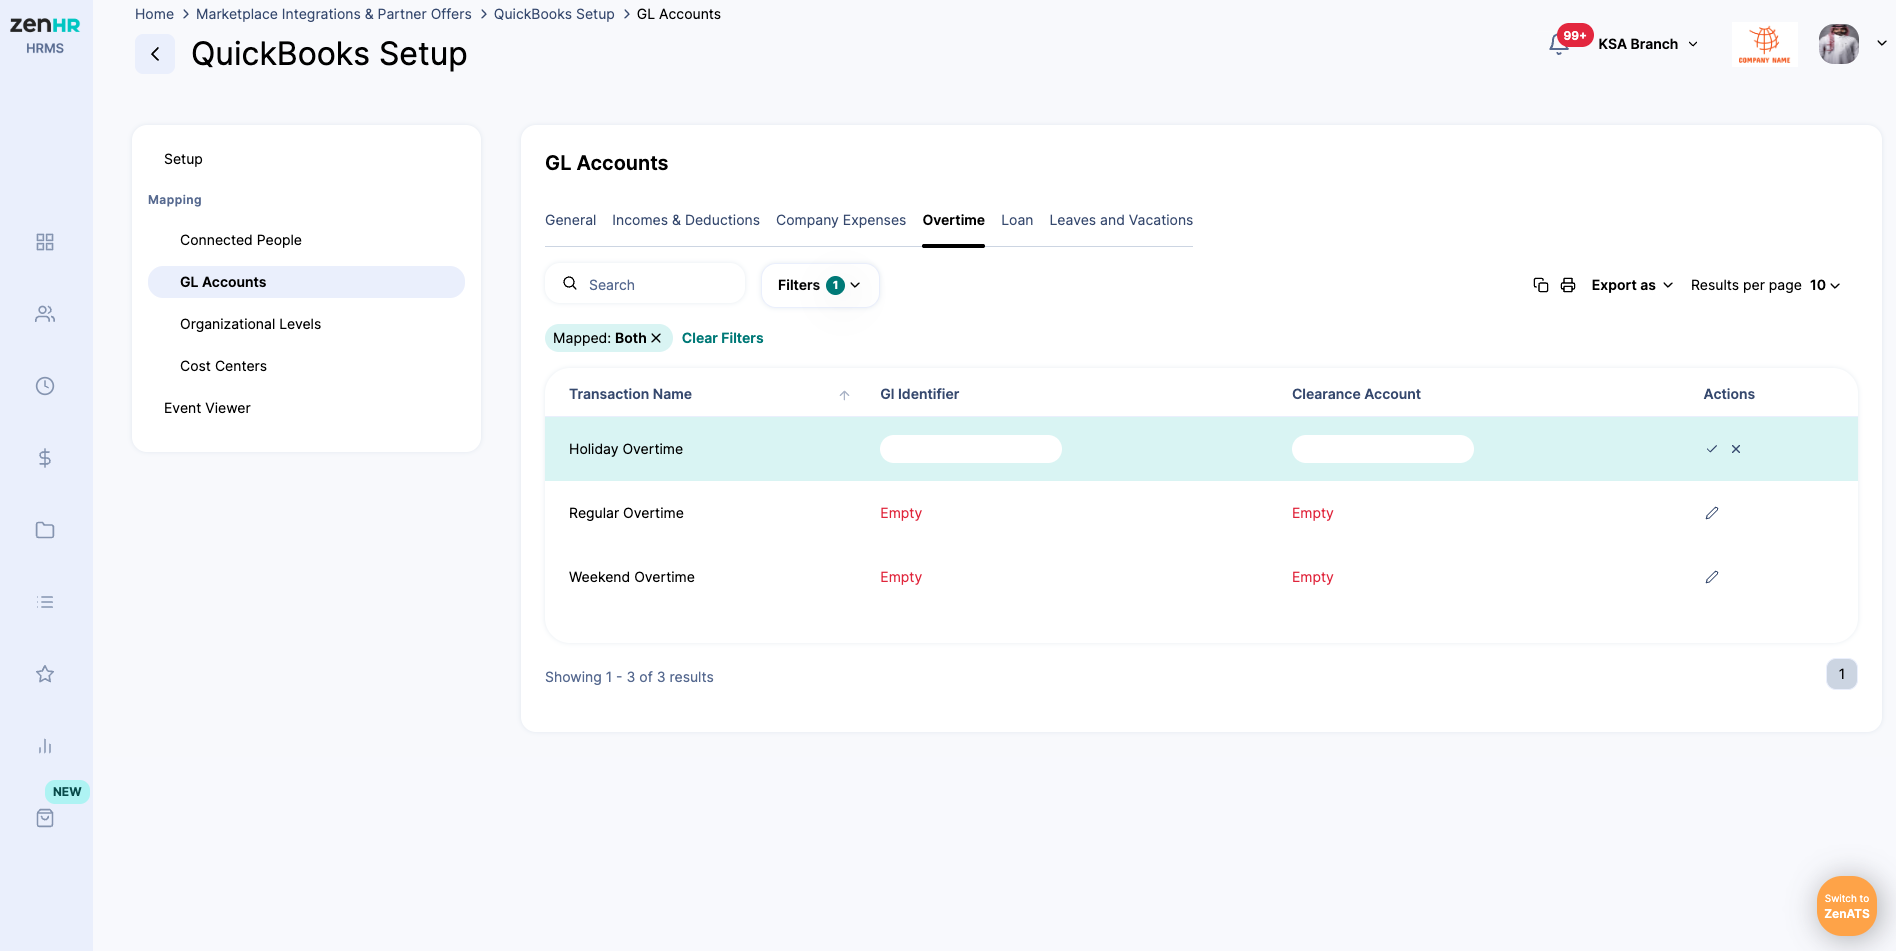Image resolution: width=1896 pixels, height=951 pixels.
Task: Select the Overtime tab
Action: pos(953,220)
